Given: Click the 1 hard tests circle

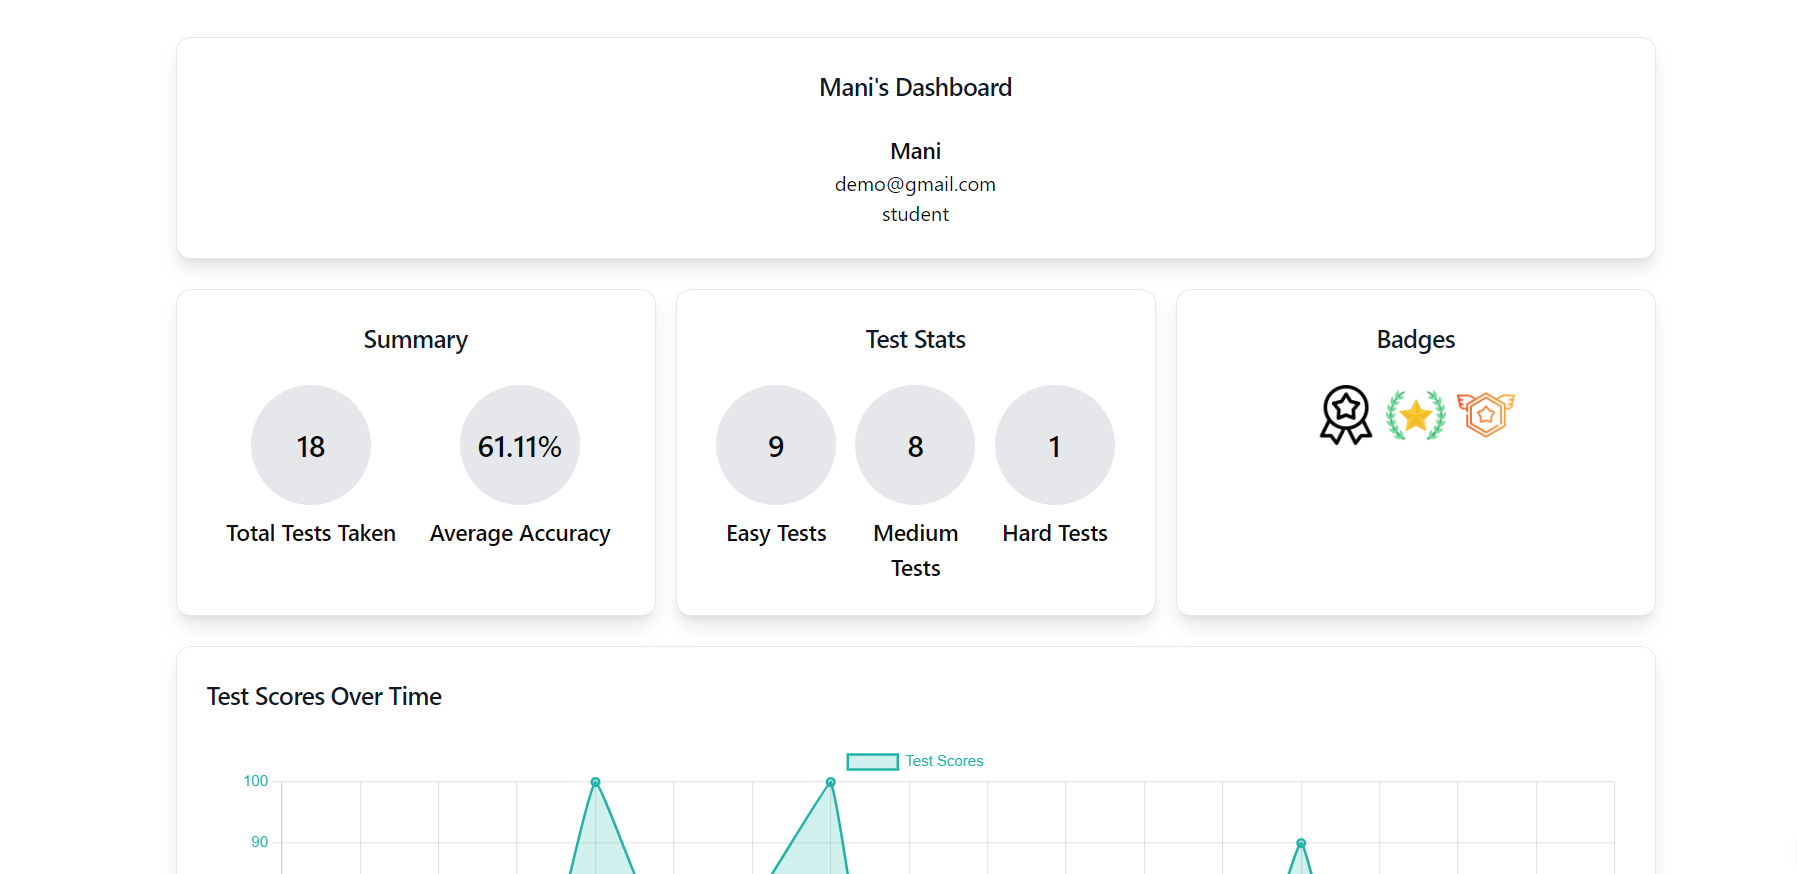Looking at the screenshot, I should point(1055,445).
